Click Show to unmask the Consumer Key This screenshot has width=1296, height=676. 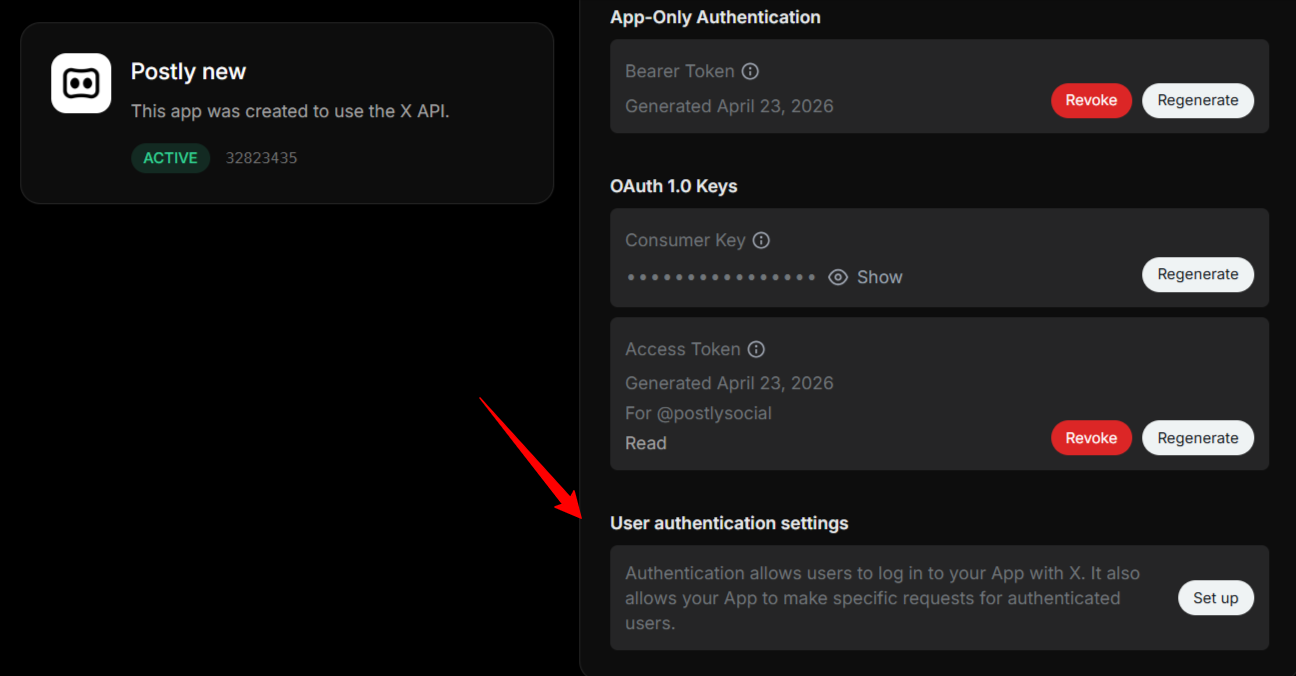click(x=879, y=277)
